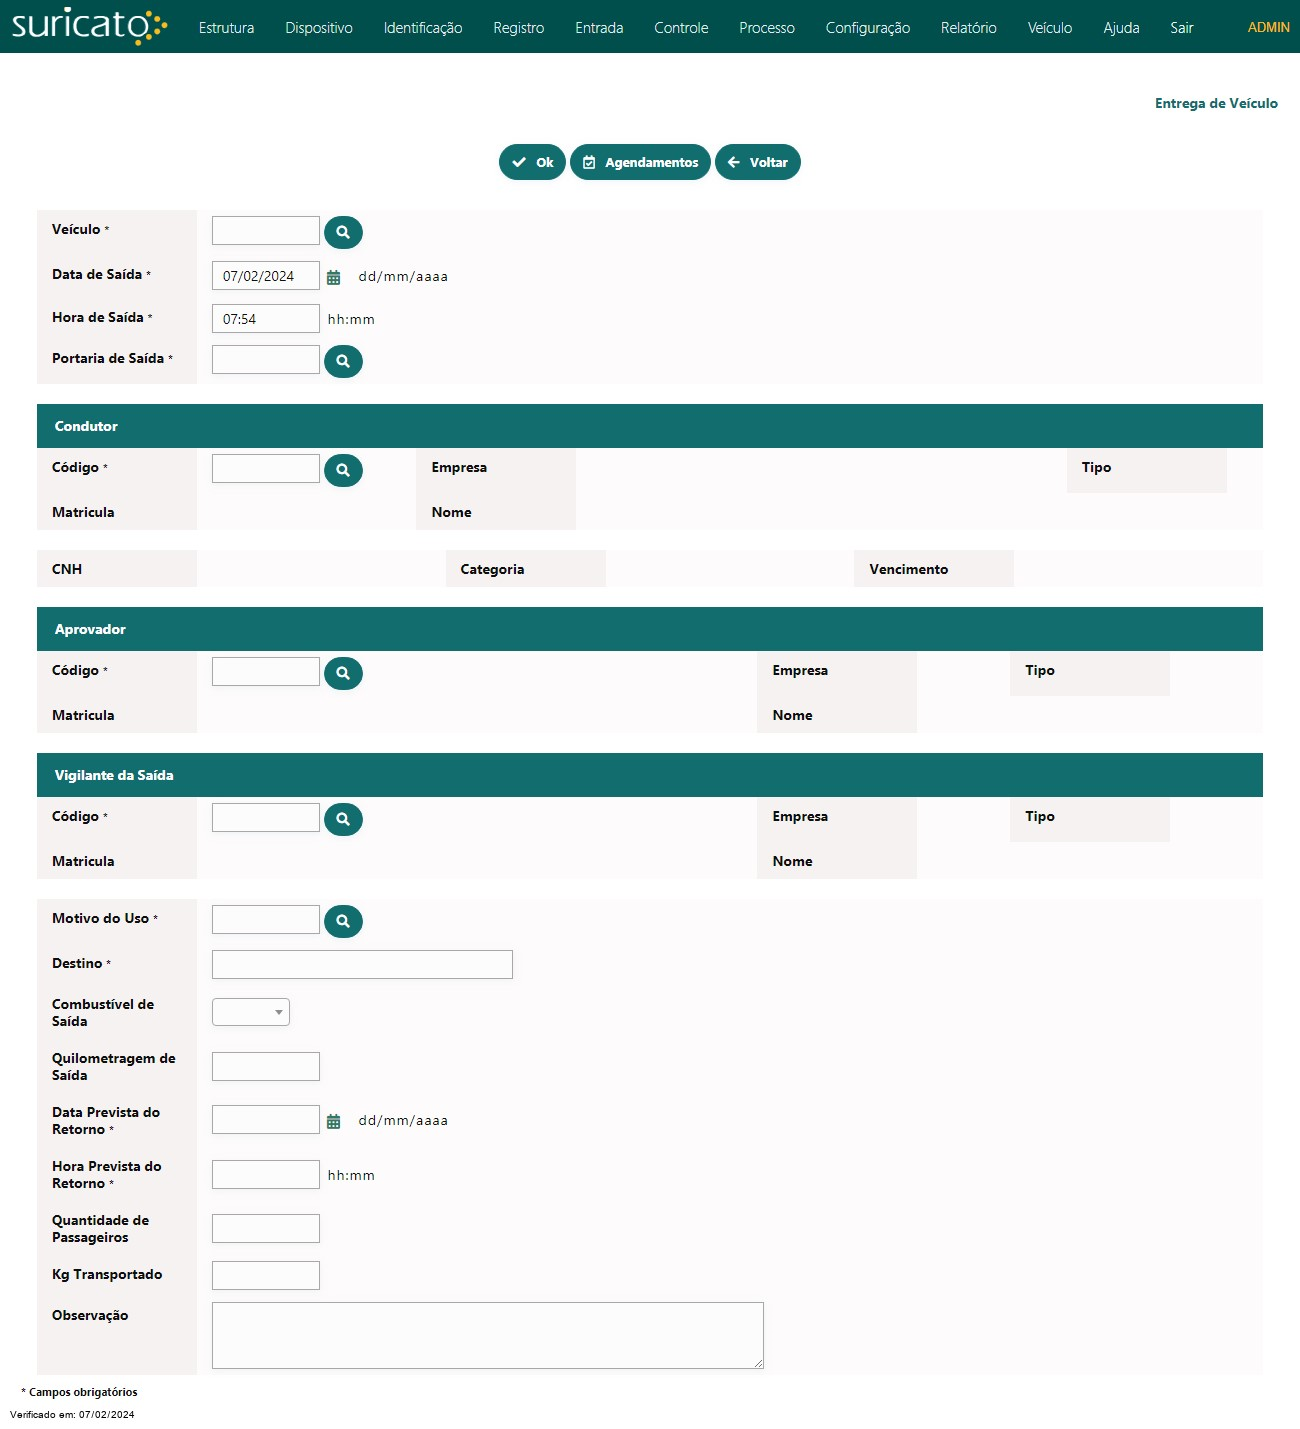Viewport: 1300px width, 1429px height.
Task: Click the ADMIN user label
Action: [1269, 27]
